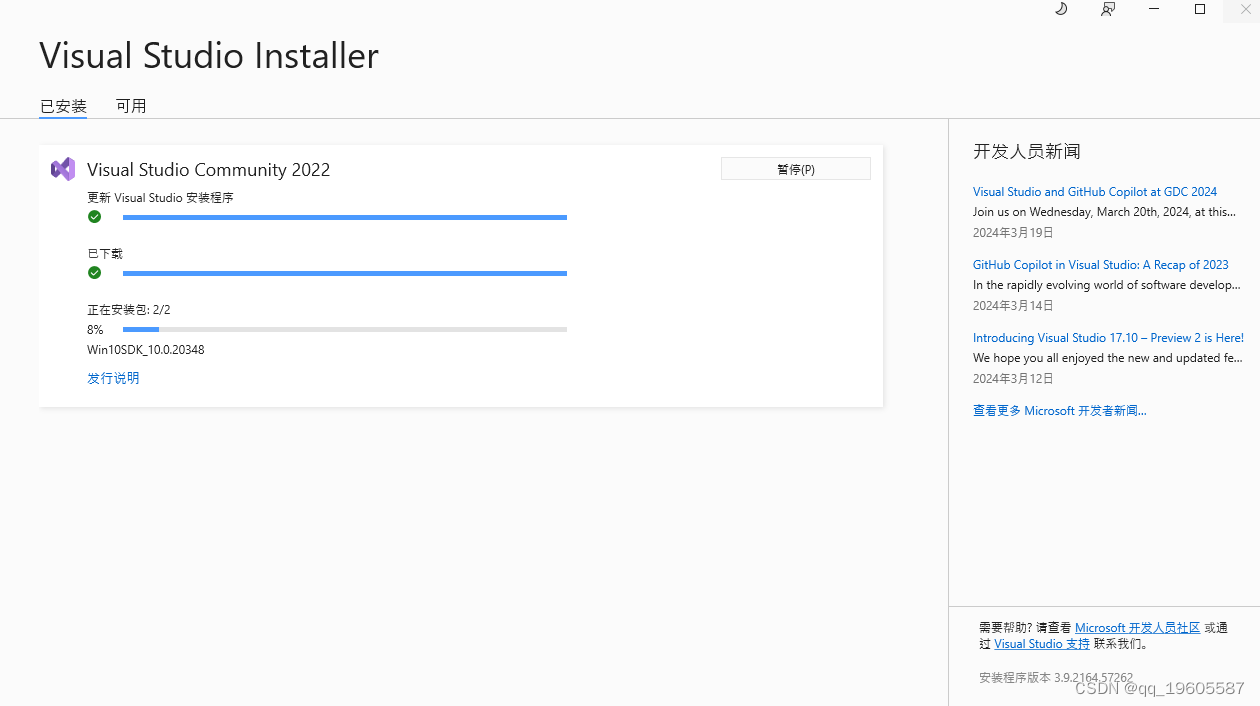Viewport: 1260px width, 706px height.
Task: Click the green checkmark beside 更新 Visual Studio 安装程序
Action: pos(94,216)
